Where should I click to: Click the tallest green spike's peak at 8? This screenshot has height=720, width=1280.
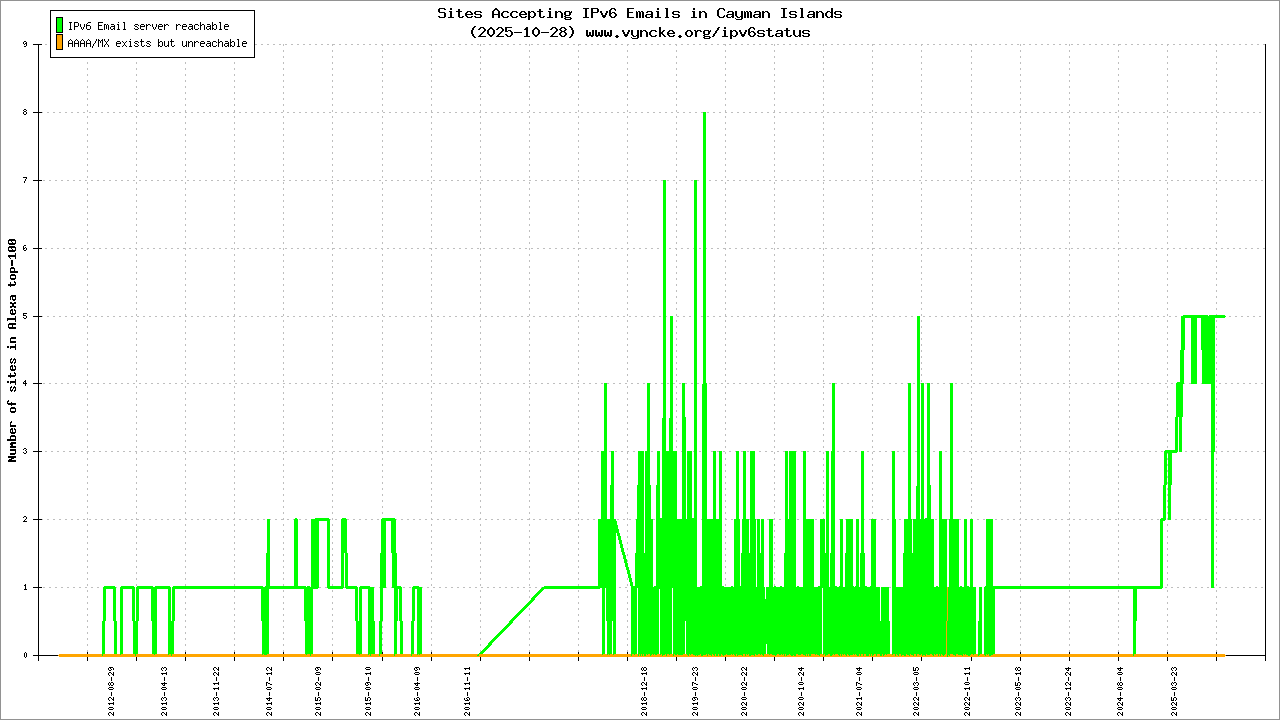point(704,113)
